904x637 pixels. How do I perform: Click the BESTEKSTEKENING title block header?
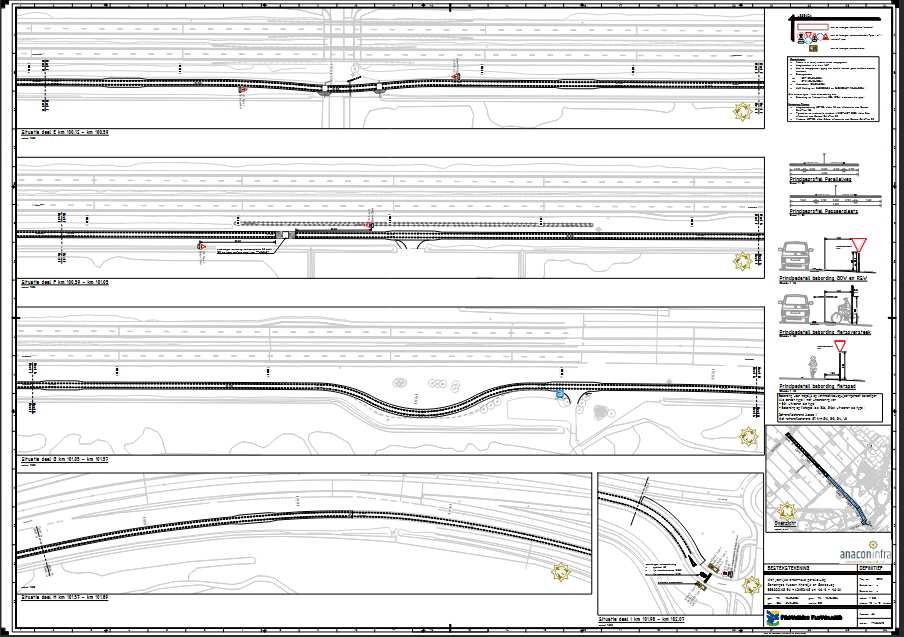pyautogui.click(x=789, y=566)
